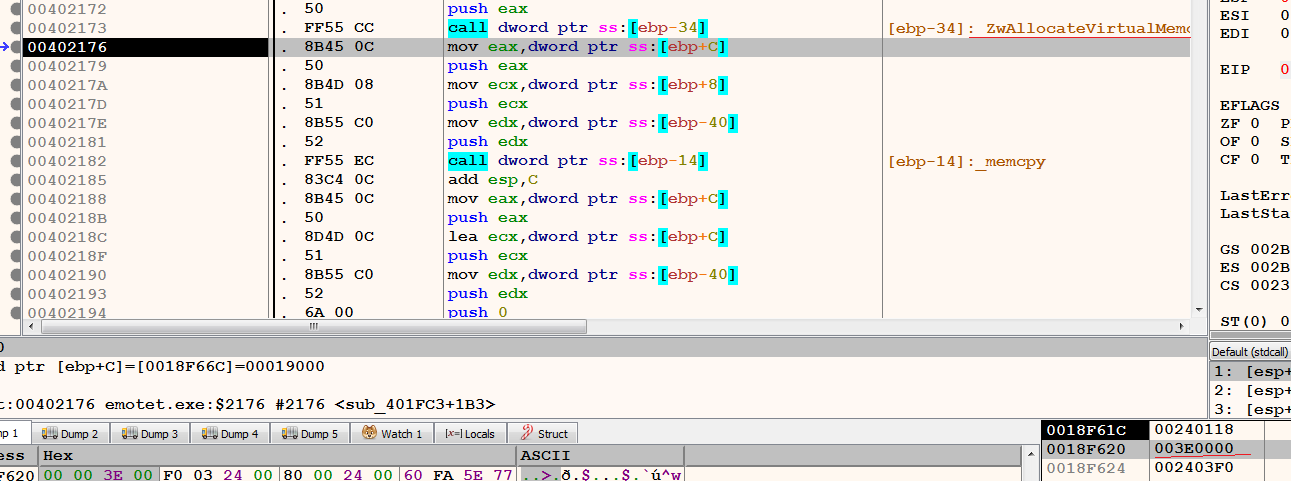Open the Watch 1 tab
The width and height of the screenshot is (1291, 481).
[x=392, y=433]
